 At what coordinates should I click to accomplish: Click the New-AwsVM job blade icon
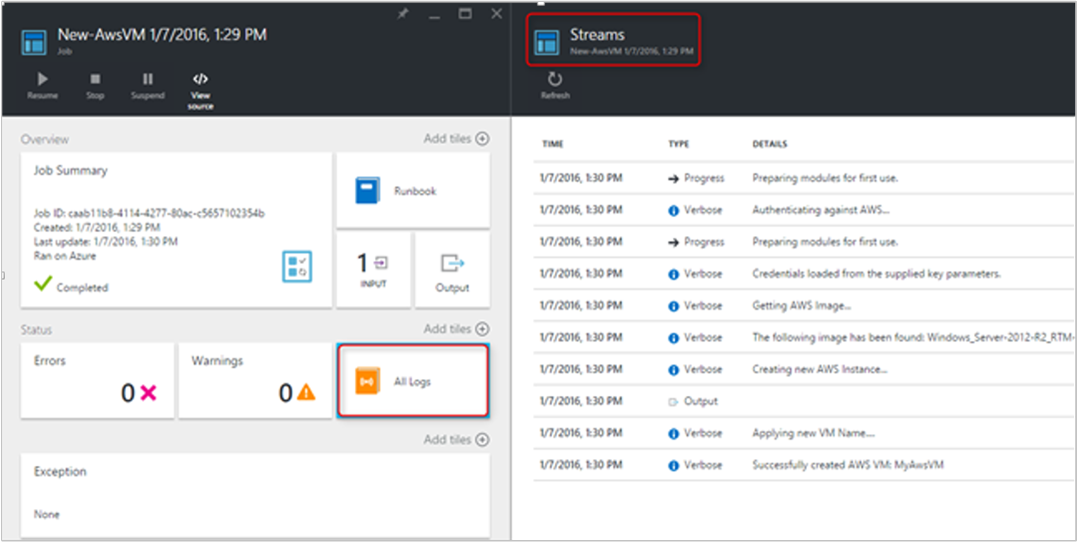coord(33,42)
